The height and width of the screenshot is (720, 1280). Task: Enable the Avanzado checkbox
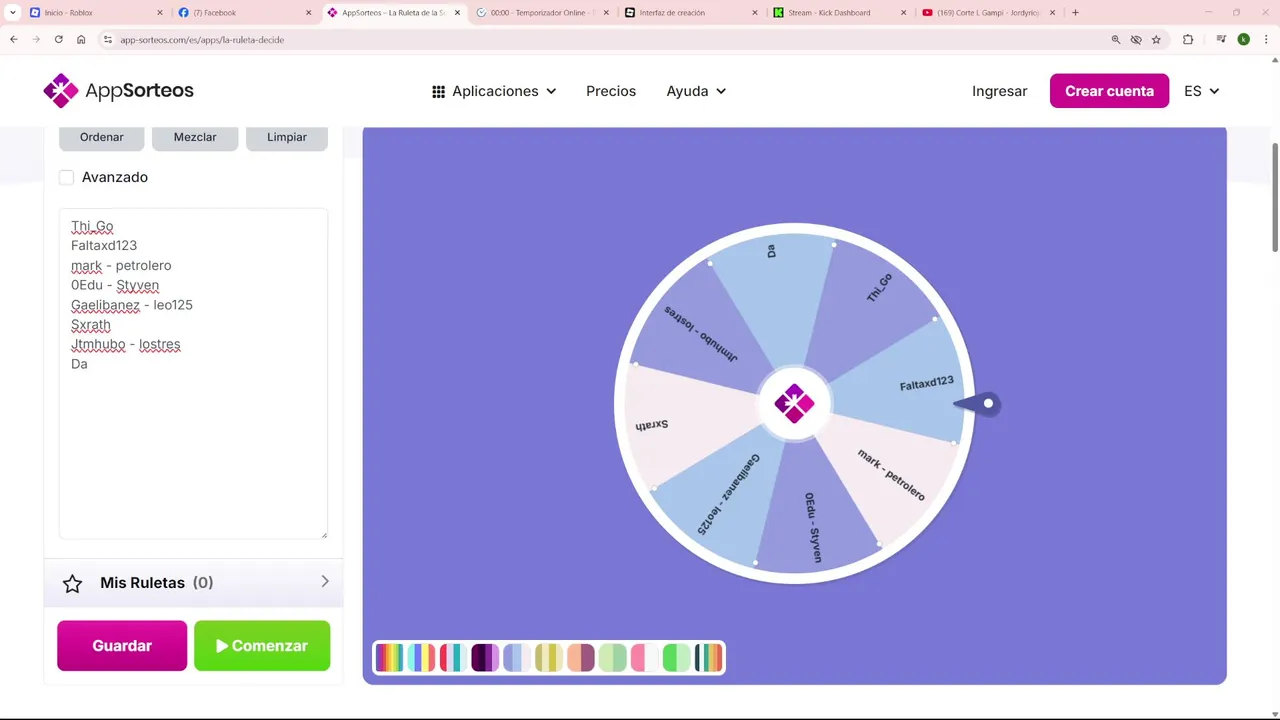66,177
